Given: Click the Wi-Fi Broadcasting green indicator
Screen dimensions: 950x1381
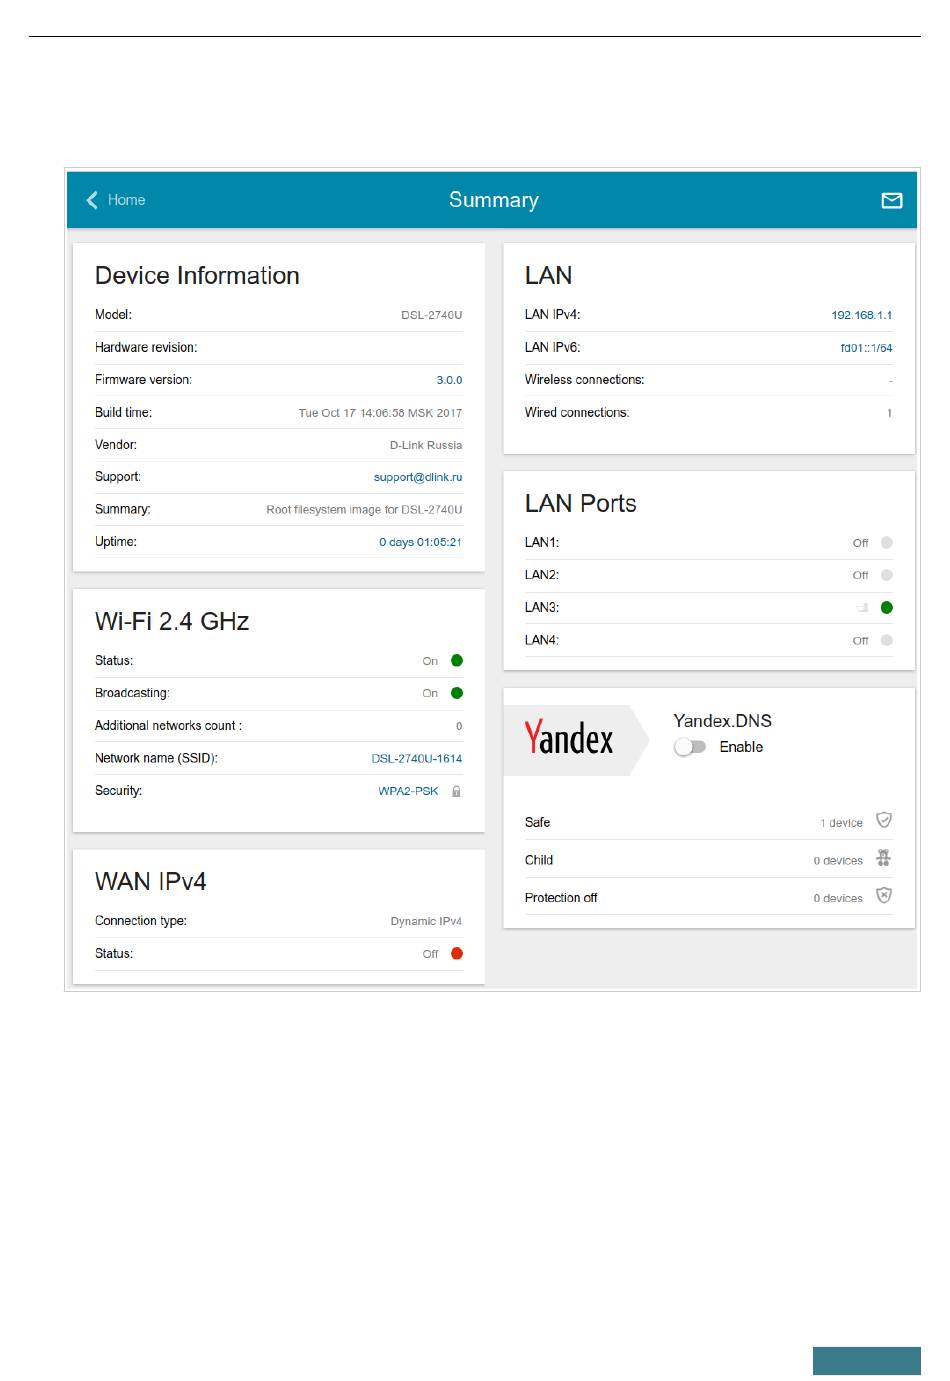Looking at the screenshot, I should click(x=457, y=693).
